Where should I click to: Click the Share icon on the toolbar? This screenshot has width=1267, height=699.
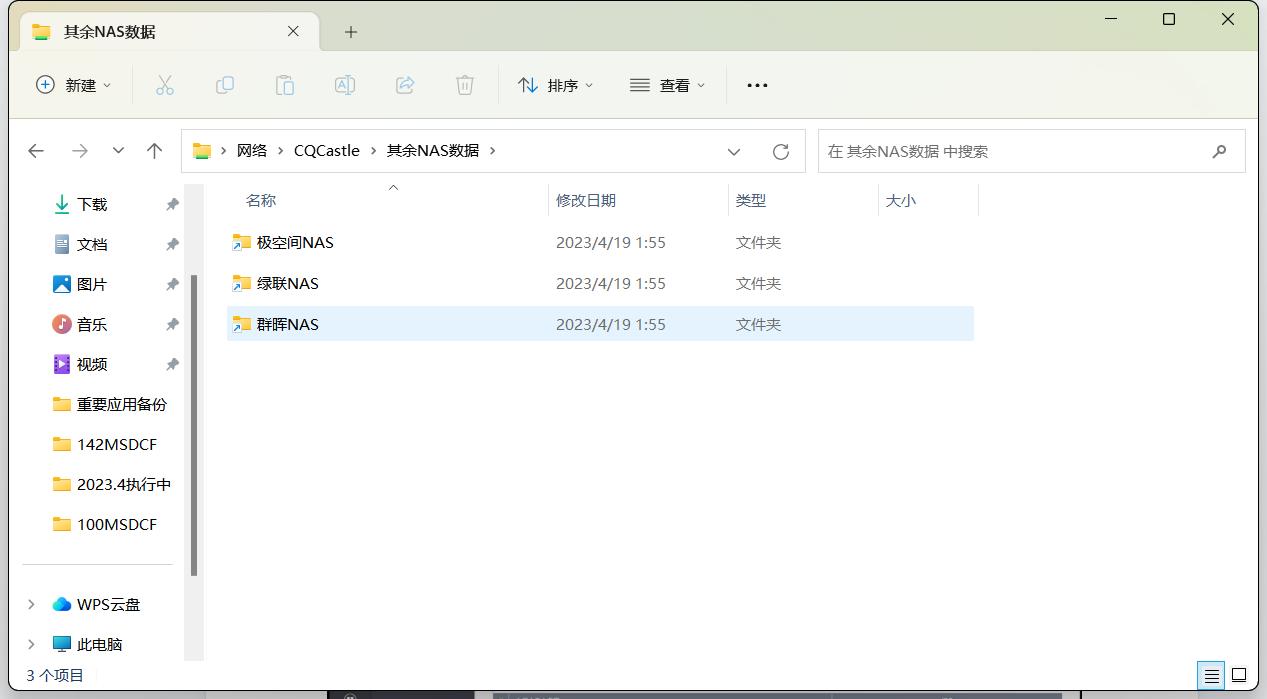coord(405,85)
